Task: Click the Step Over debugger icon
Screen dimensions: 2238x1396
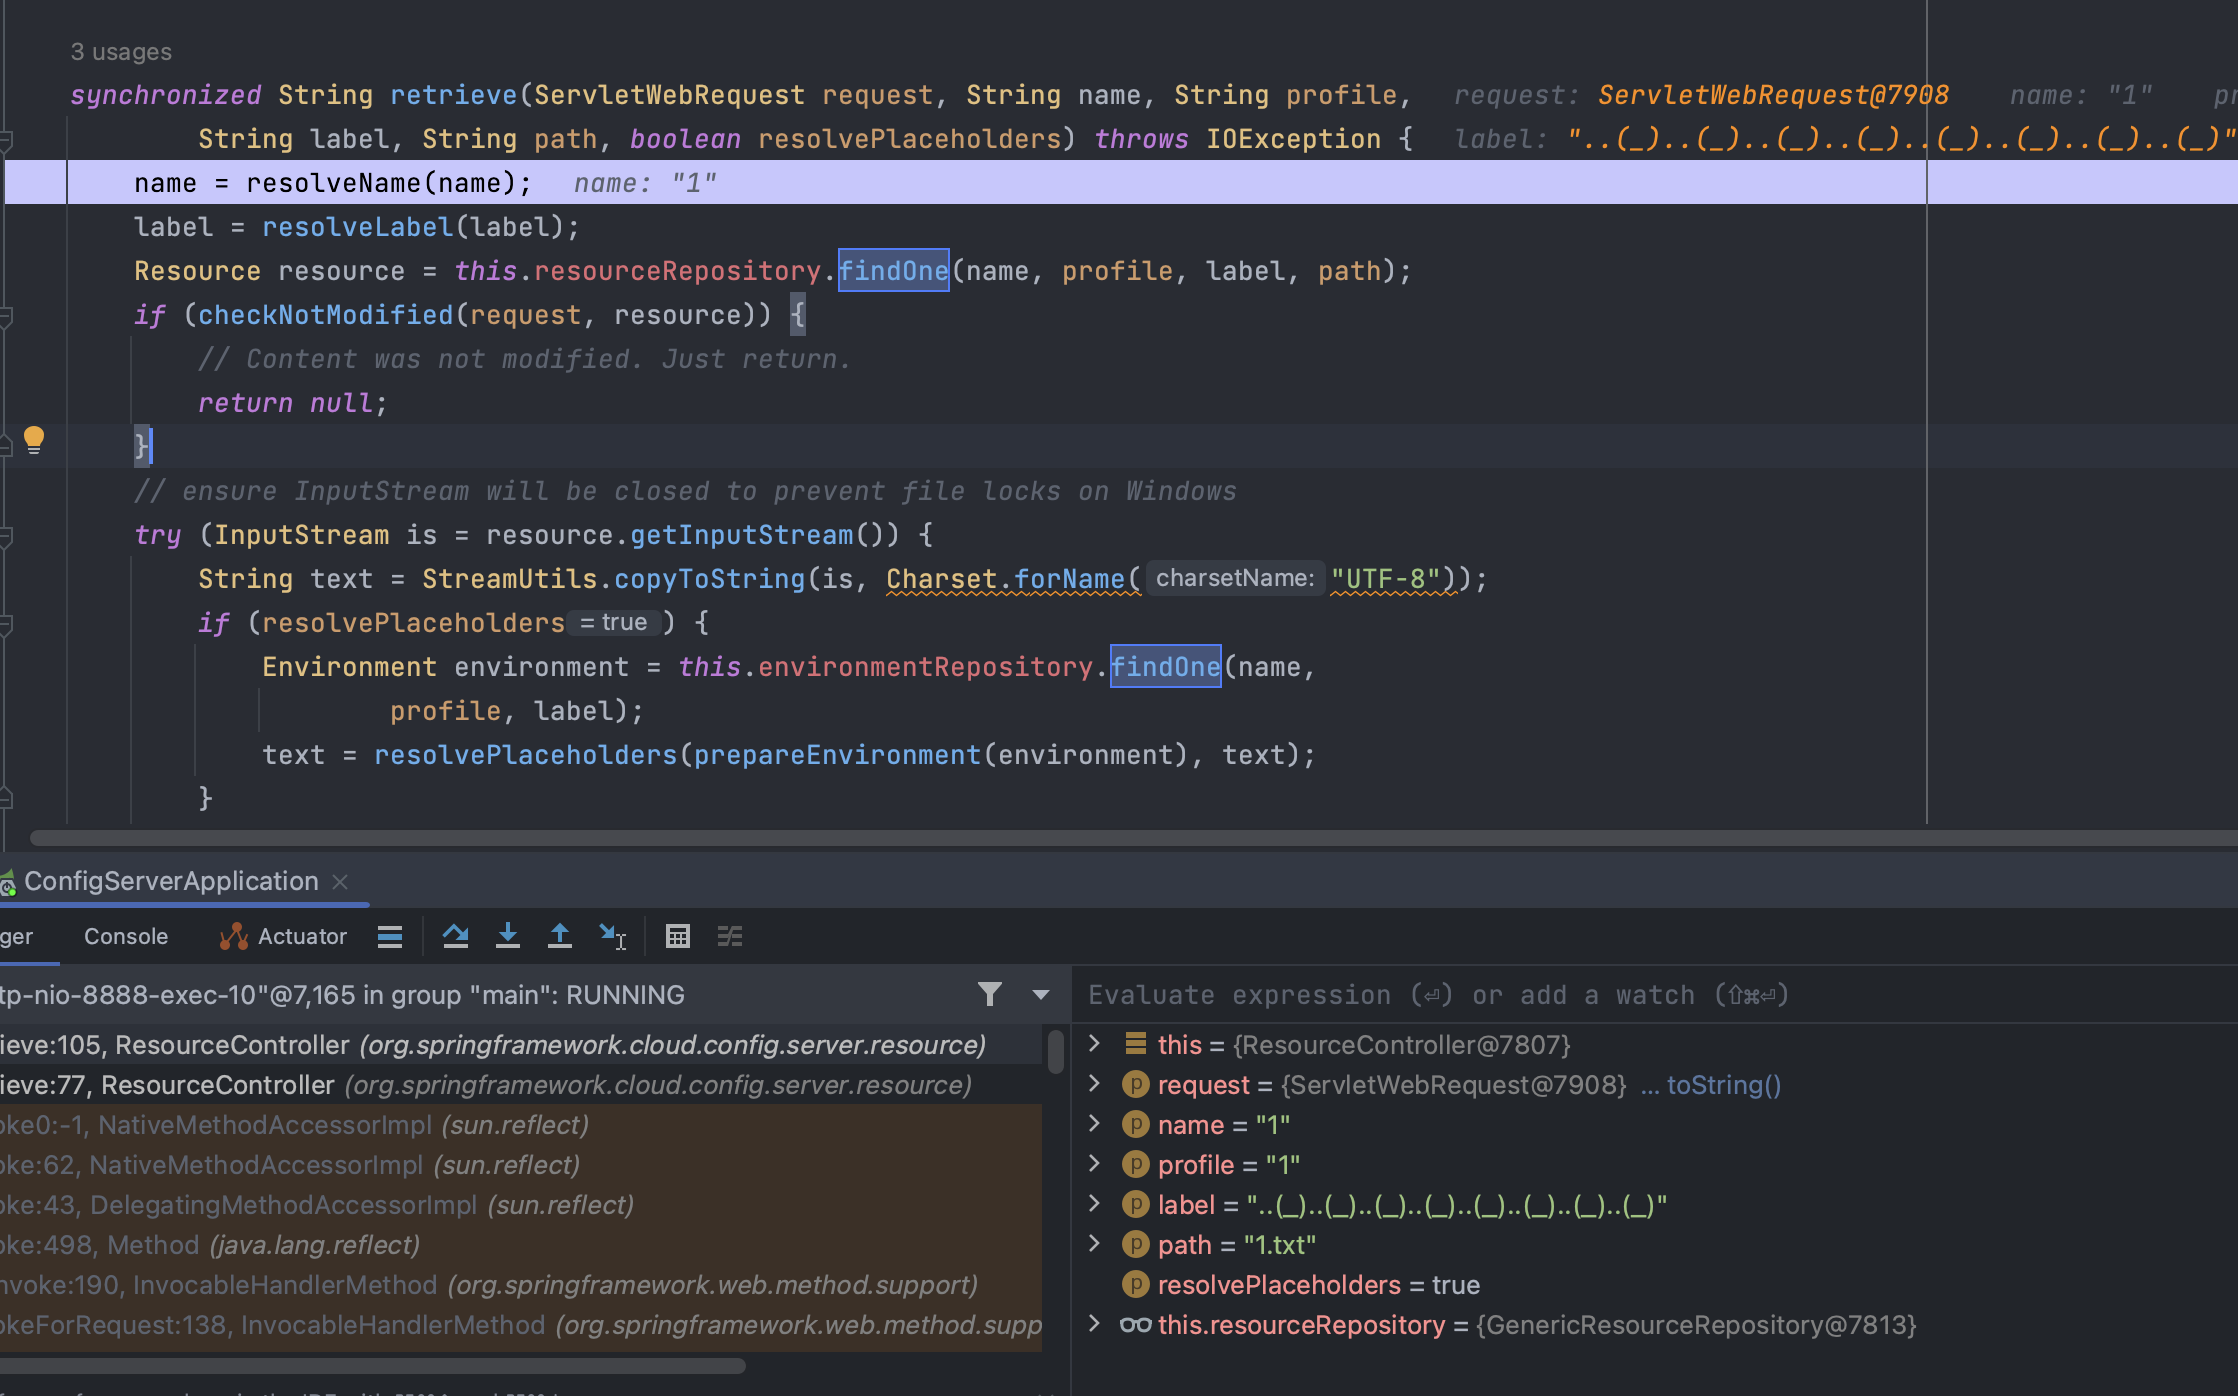Action: 456,936
